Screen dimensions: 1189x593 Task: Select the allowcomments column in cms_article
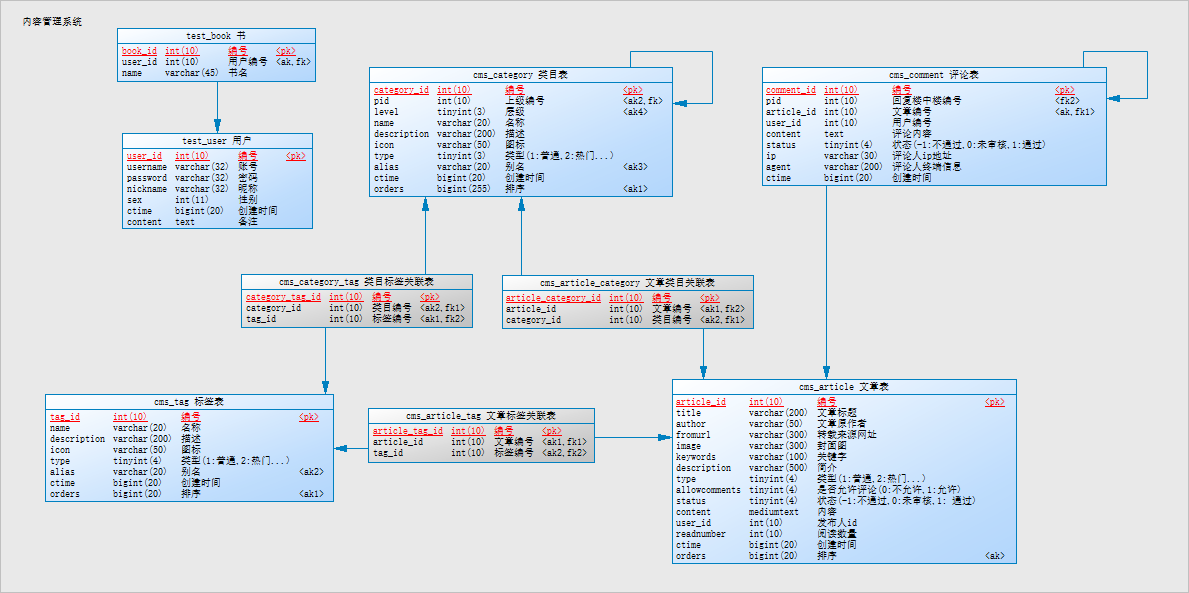click(x=844, y=490)
